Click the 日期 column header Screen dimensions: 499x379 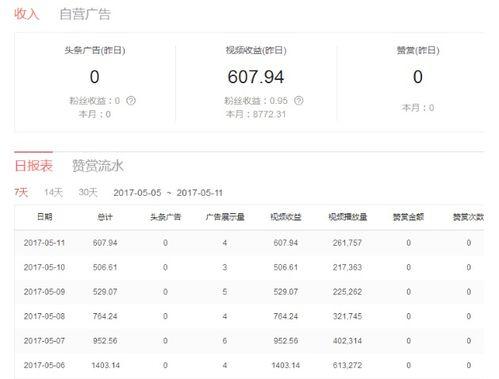pos(44,217)
